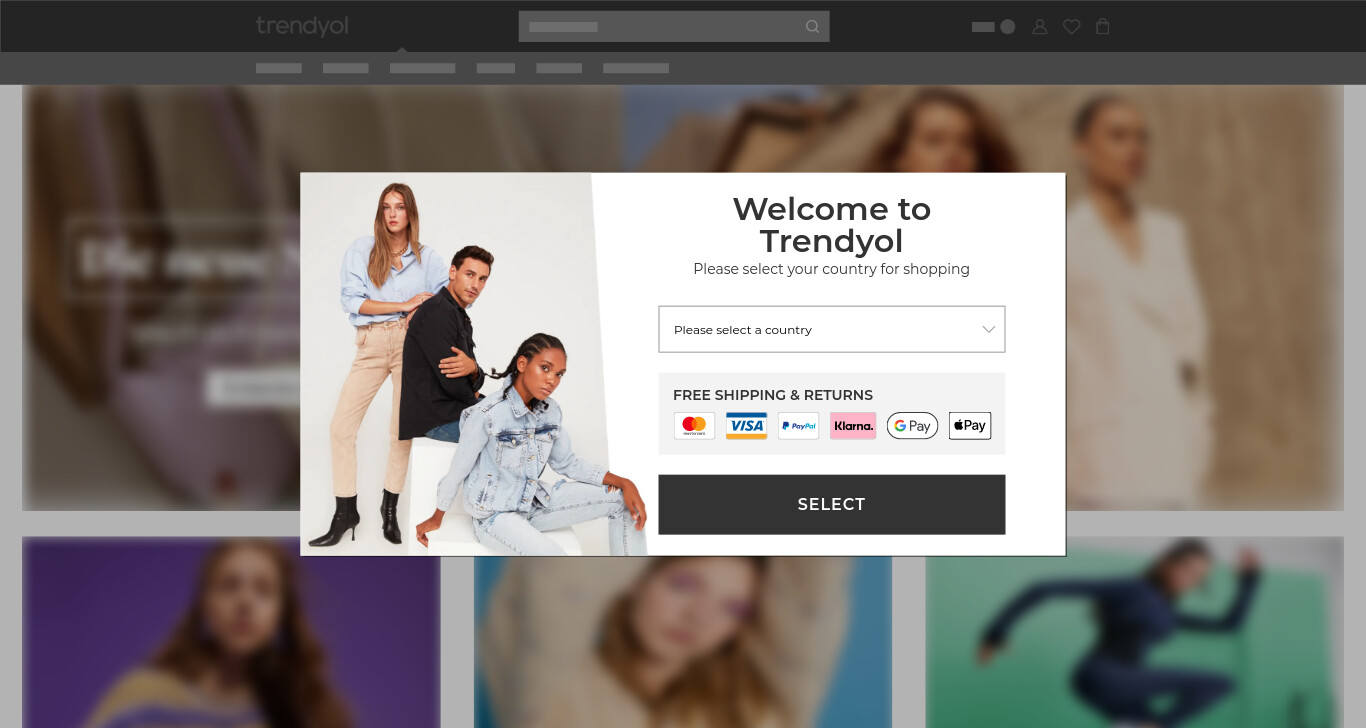
Task: Select the first blurred navigation menu item
Action: pos(279,68)
